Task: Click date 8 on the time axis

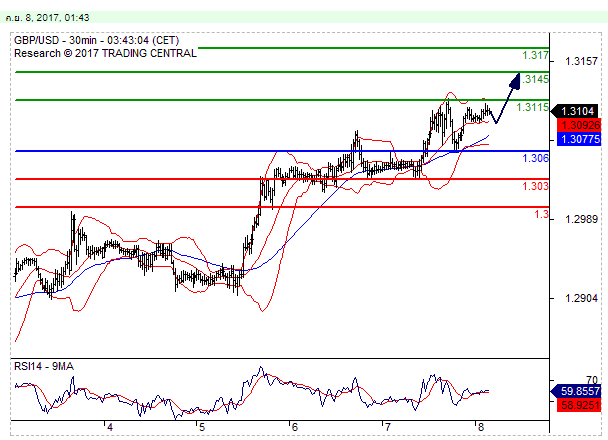Action: point(480,427)
